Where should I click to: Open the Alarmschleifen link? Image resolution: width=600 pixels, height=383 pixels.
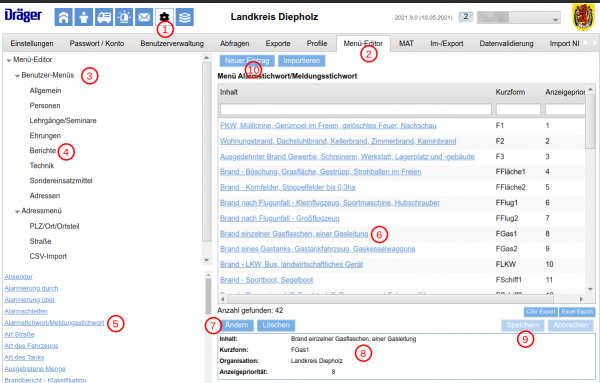click(x=26, y=311)
